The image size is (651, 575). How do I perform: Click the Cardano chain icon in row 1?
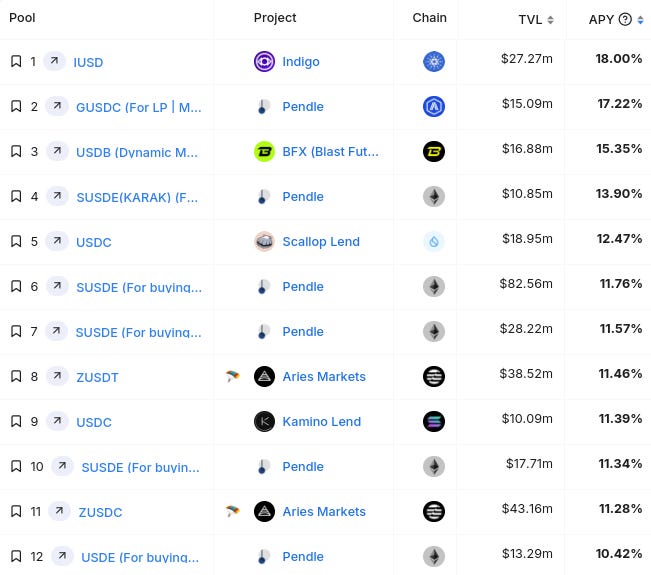coord(434,61)
